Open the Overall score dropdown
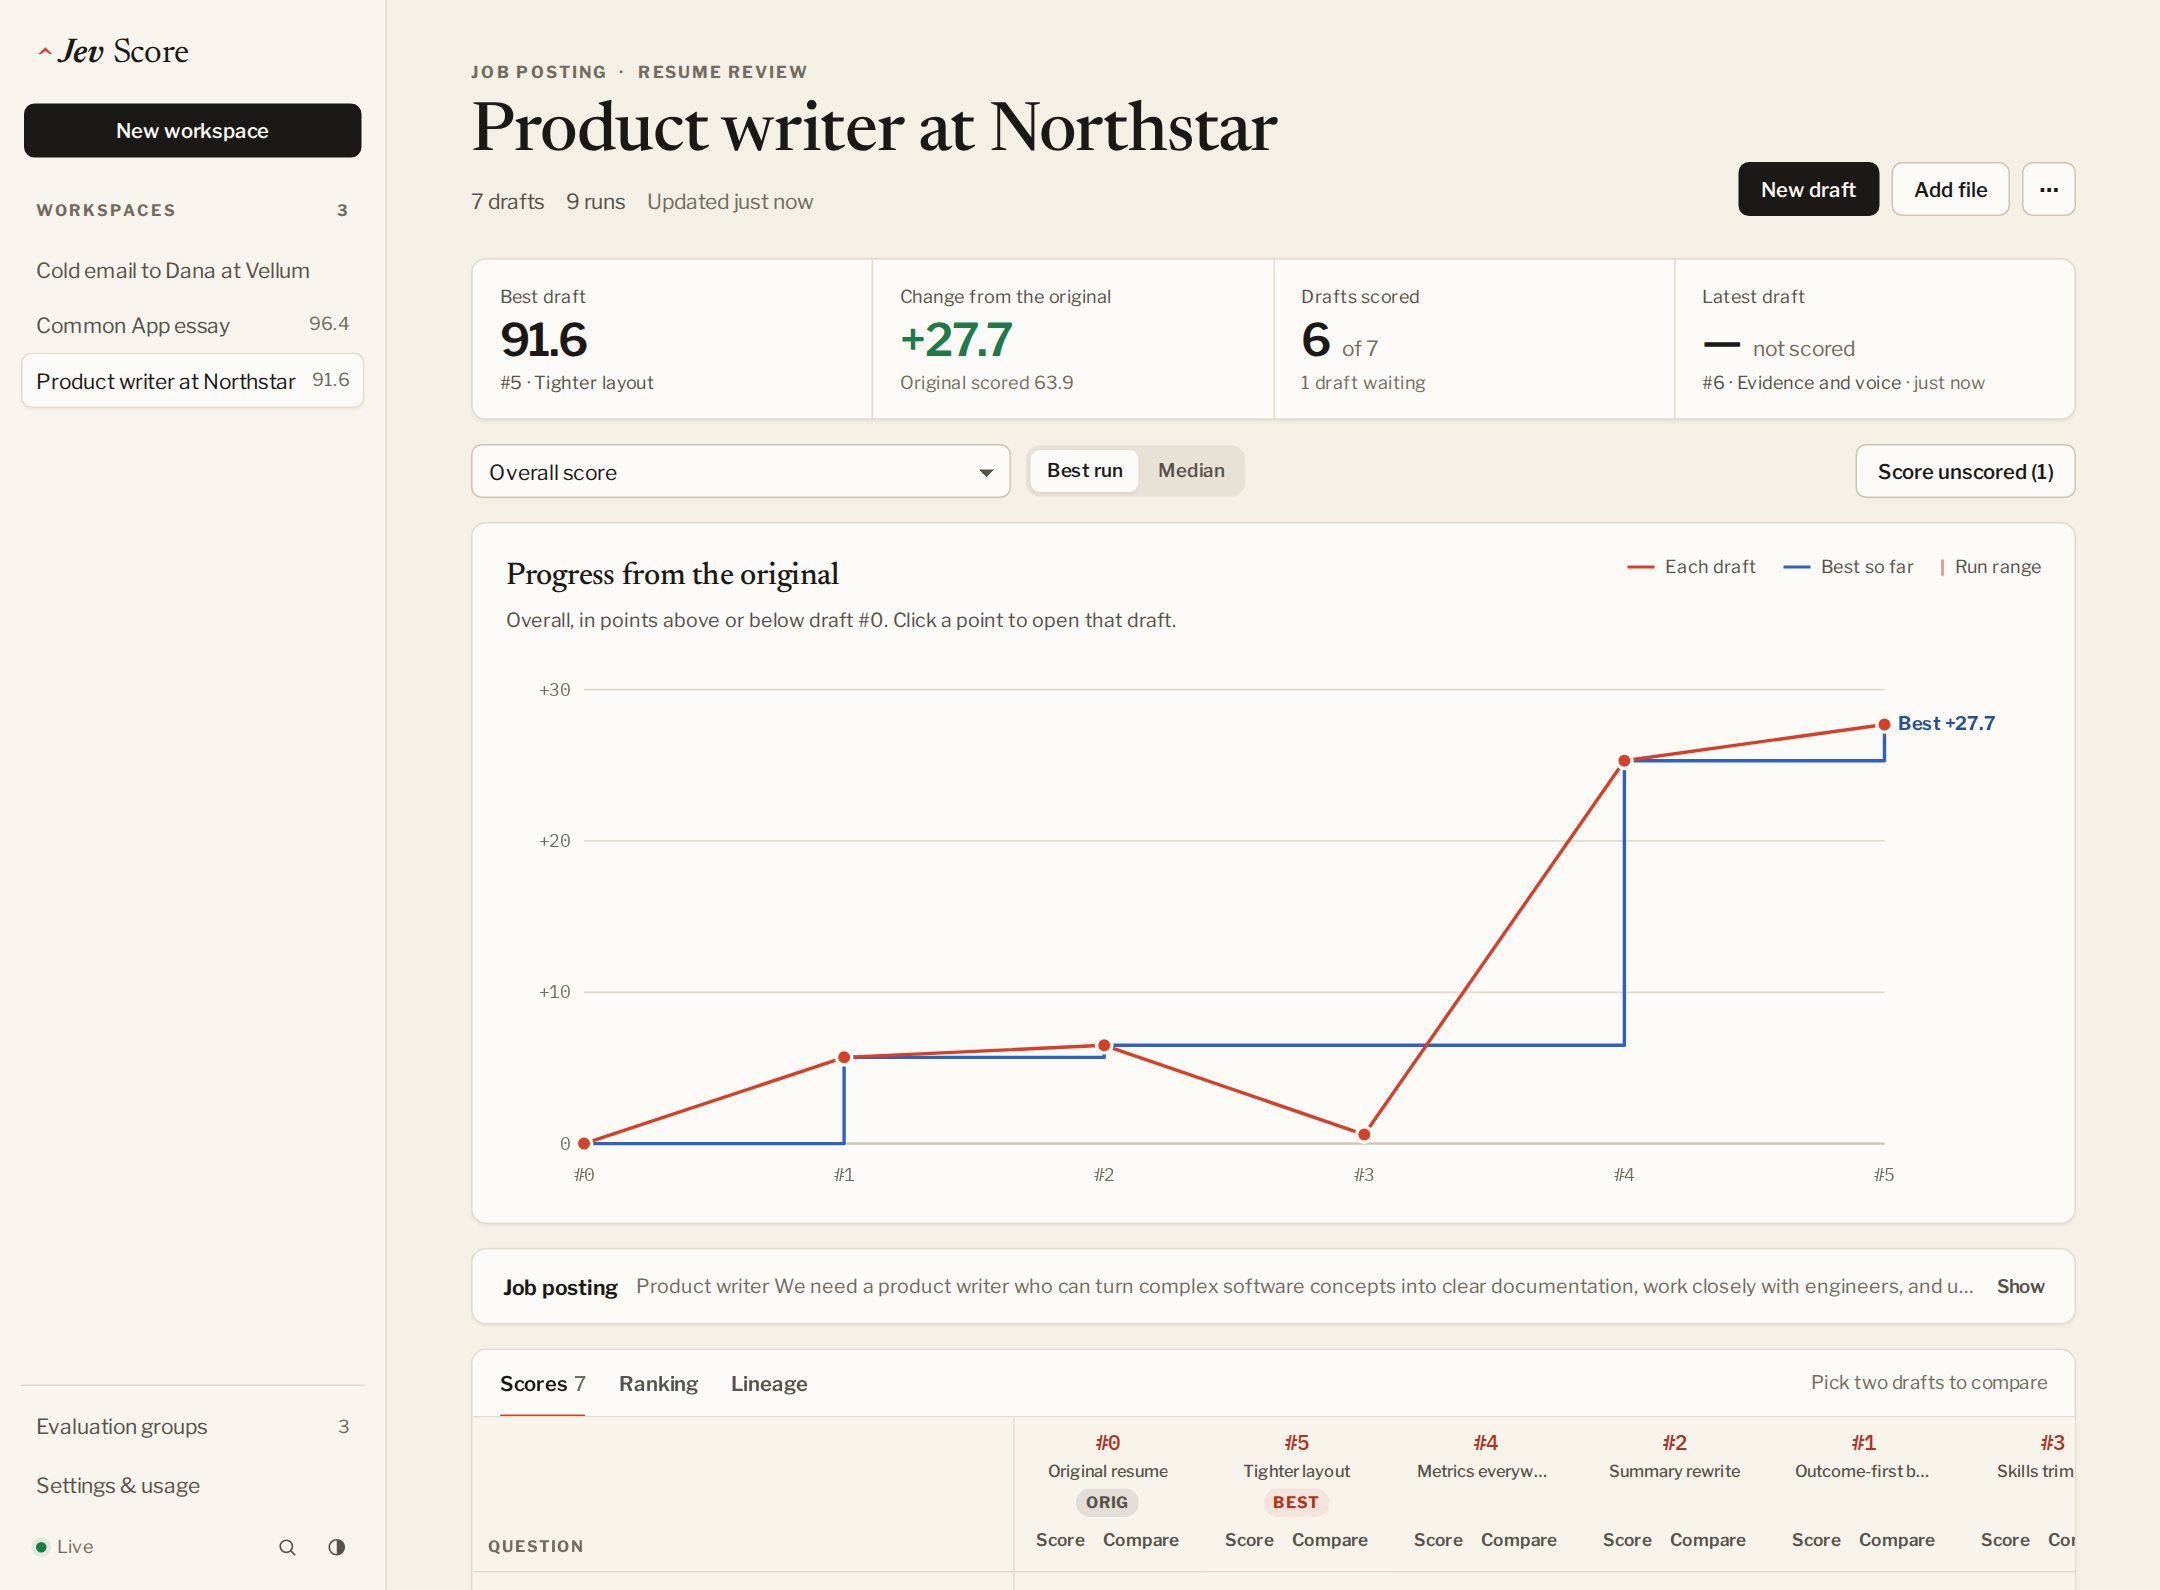The image size is (2160, 1590). click(x=740, y=471)
